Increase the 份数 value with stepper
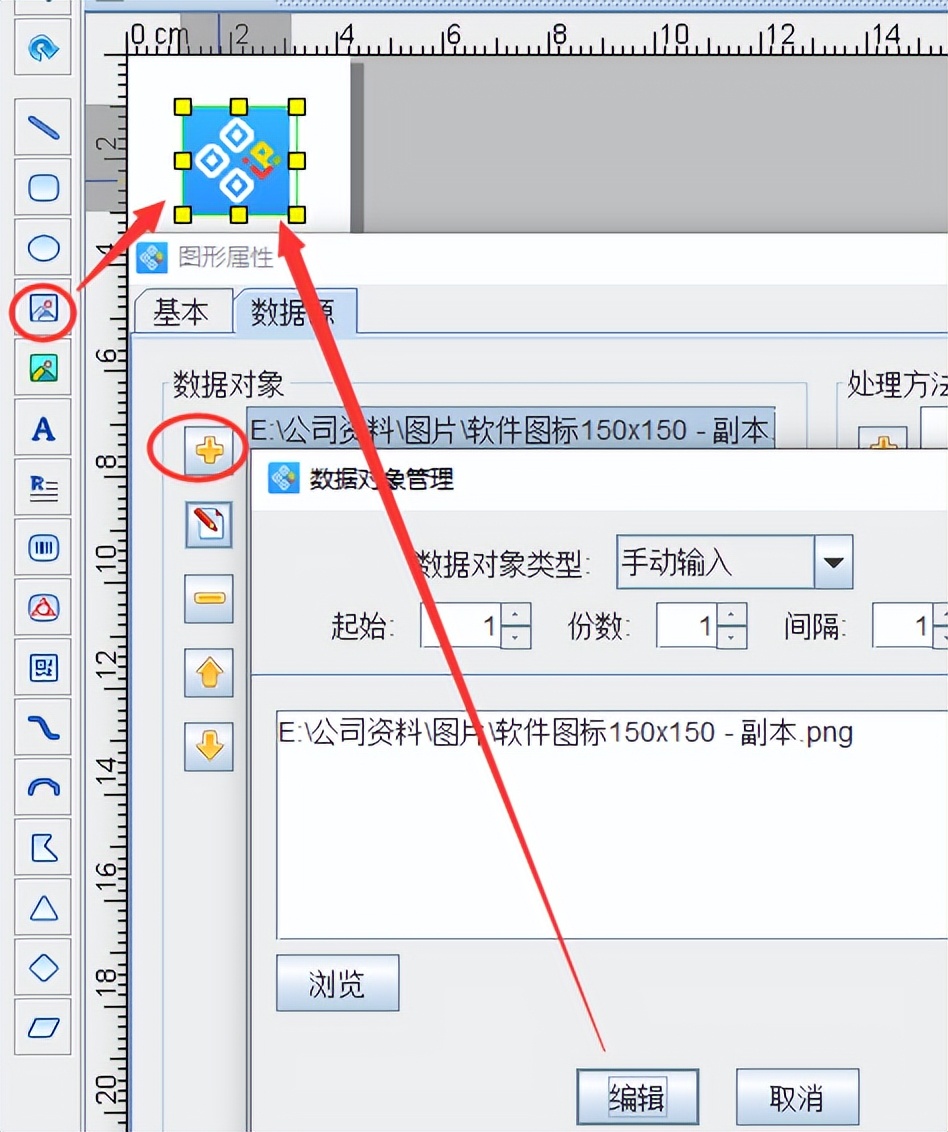Image resolution: width=948 pixels, height=1132 pixels. point(731,614)
